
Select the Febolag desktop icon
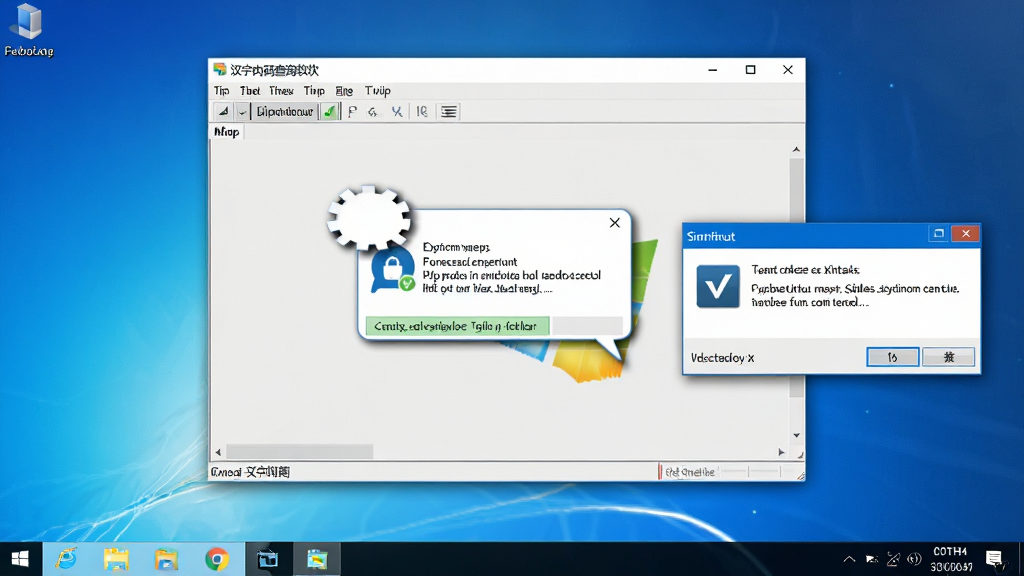(x=29, y=30)
